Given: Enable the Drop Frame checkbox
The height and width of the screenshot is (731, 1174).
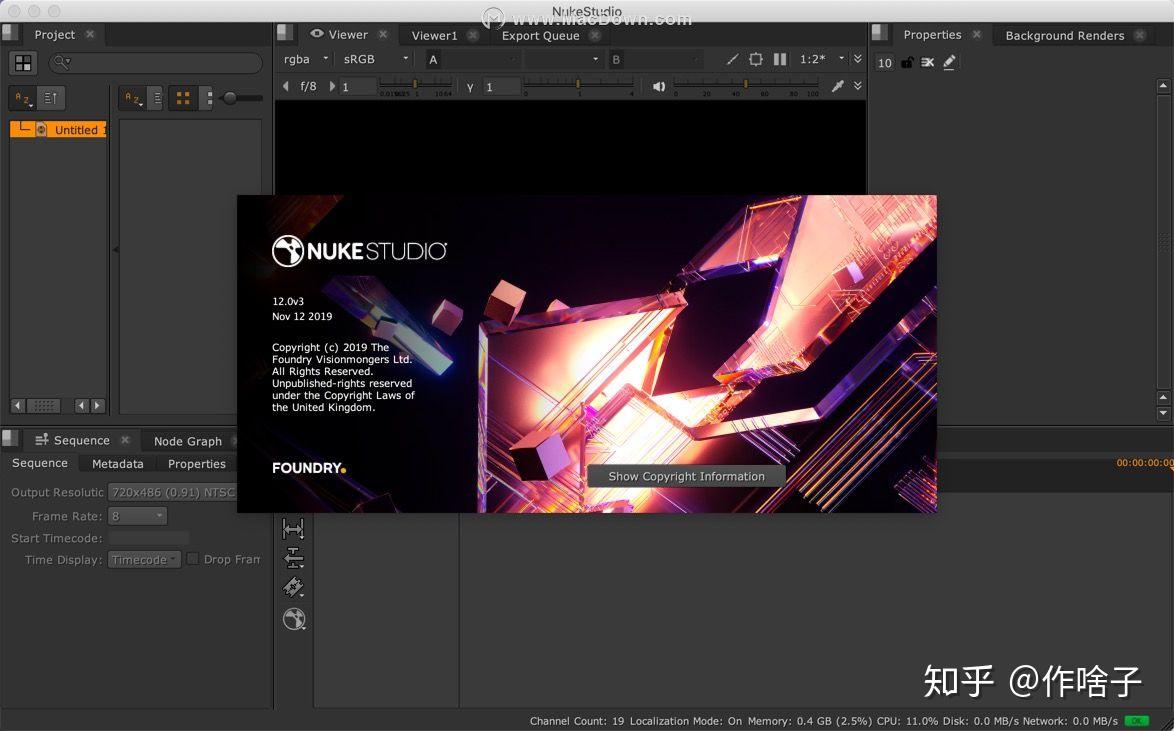Looking at the screenshot, I should (192, 559).
